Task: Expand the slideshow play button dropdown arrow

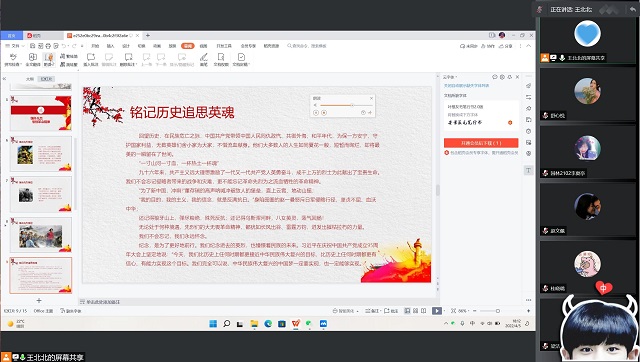Action: (x=444, y=311)
